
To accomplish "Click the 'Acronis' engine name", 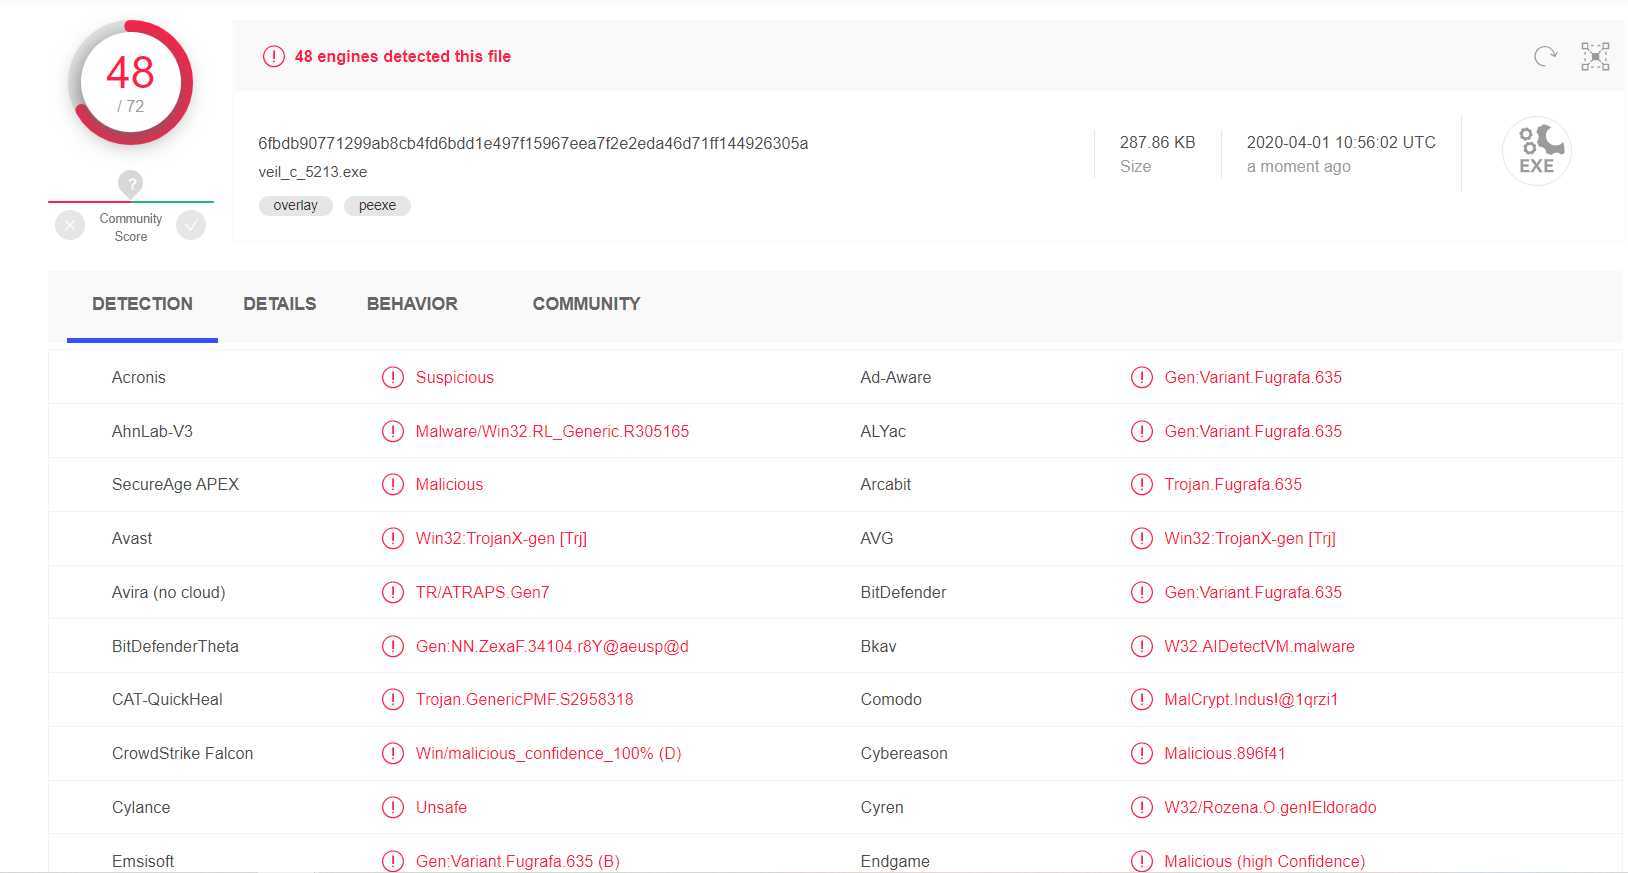I will point(139,377).
